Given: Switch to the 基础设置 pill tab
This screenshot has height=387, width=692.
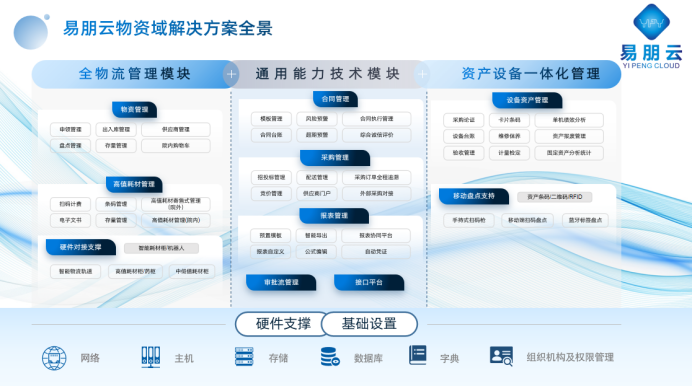Looking at the screenshot, I should coord(369,324).
